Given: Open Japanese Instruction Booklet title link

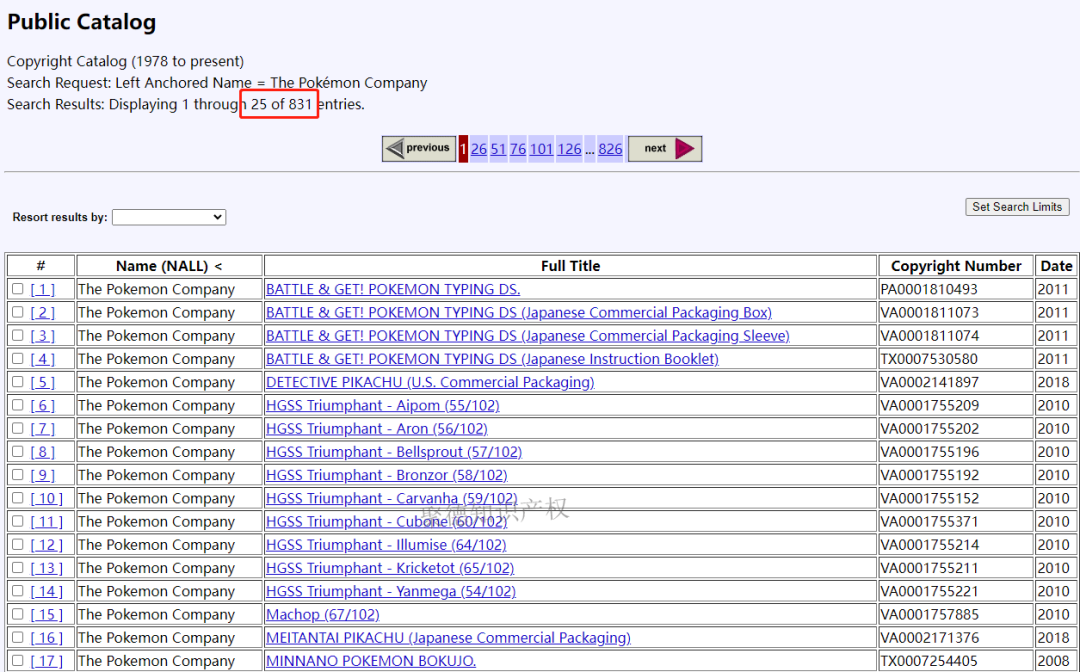Looking at the screenshot, I should [492, 359].
